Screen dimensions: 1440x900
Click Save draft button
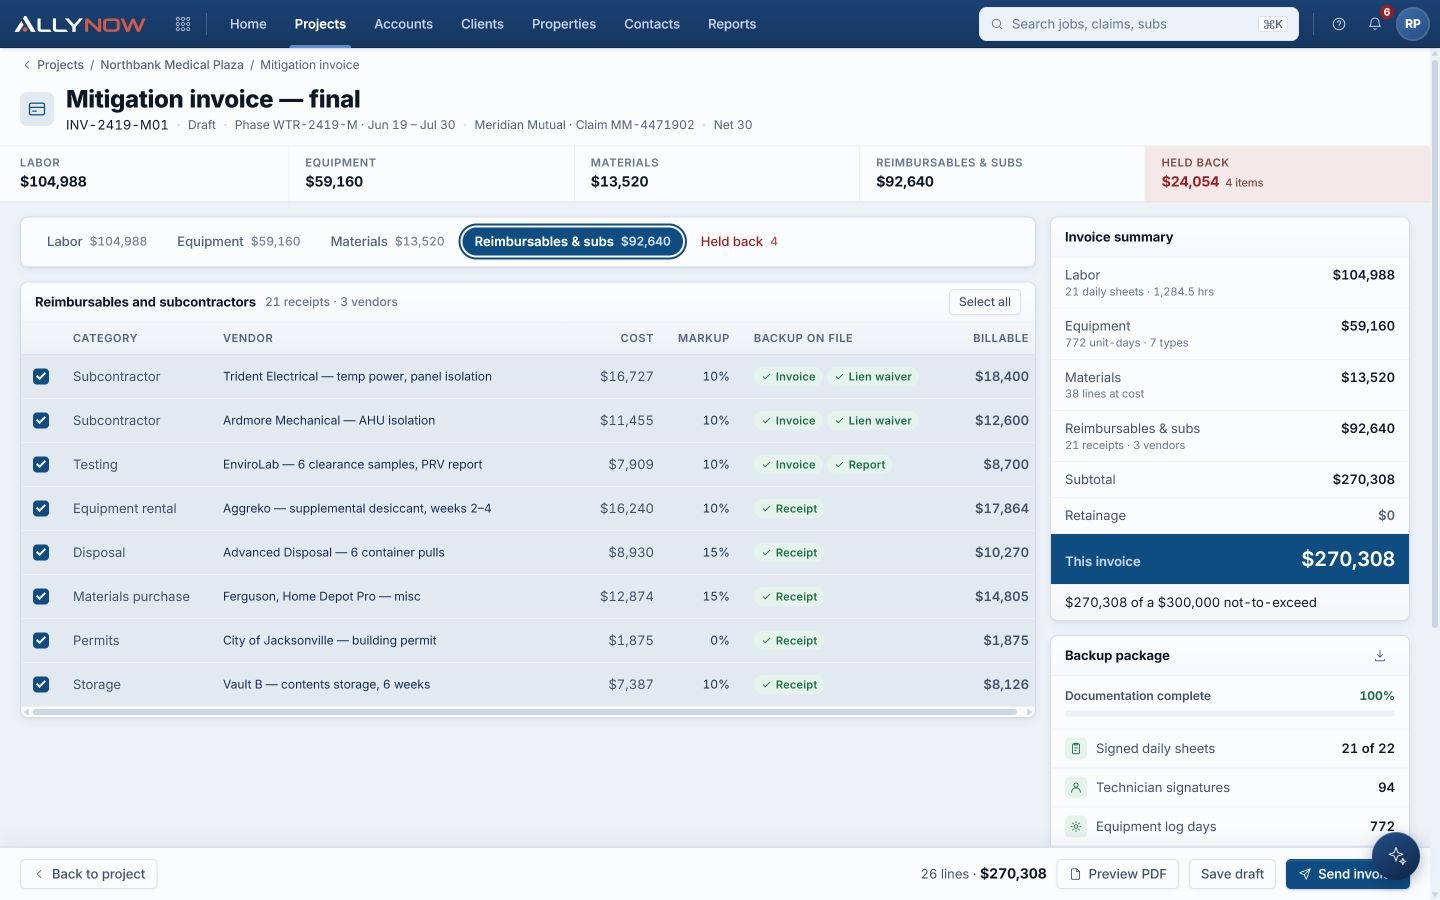[1232, 874]
